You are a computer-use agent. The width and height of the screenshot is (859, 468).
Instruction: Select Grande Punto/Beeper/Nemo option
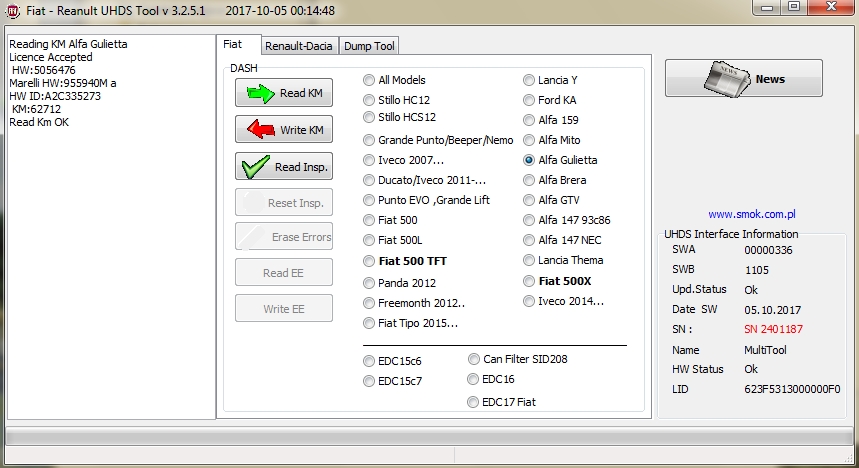369,140
